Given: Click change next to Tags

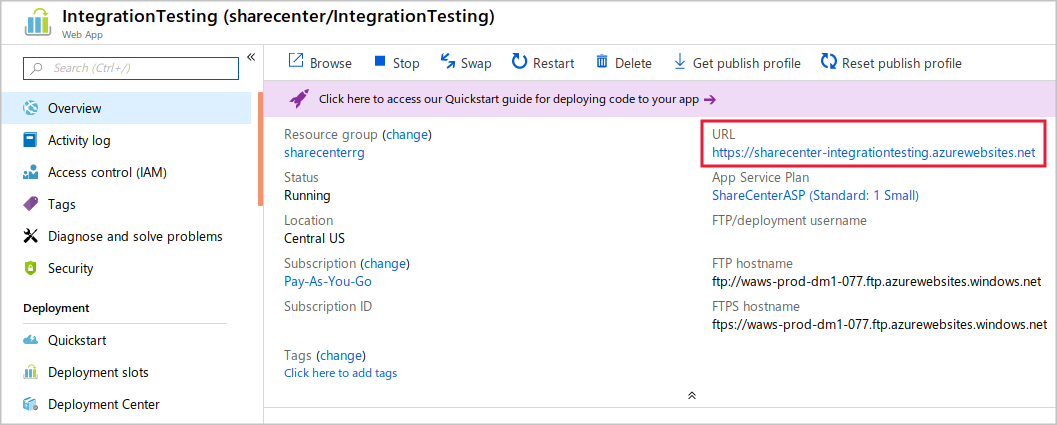Looking at the screenshot, I should [x=341, y=355].
